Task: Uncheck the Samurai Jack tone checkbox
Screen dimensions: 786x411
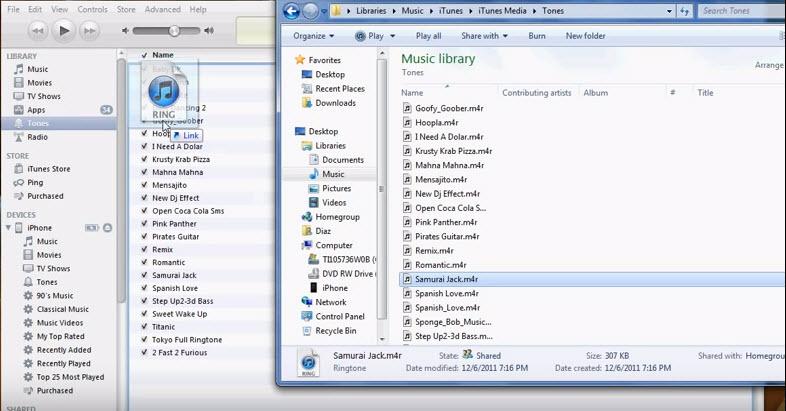Action: coord(144,275)
